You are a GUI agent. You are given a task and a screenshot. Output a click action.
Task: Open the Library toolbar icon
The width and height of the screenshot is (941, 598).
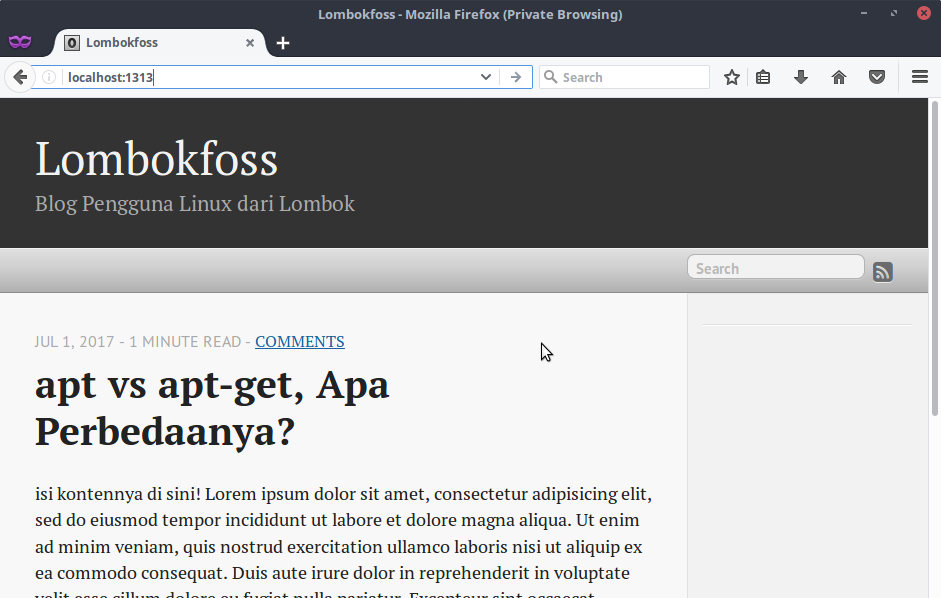763,76
